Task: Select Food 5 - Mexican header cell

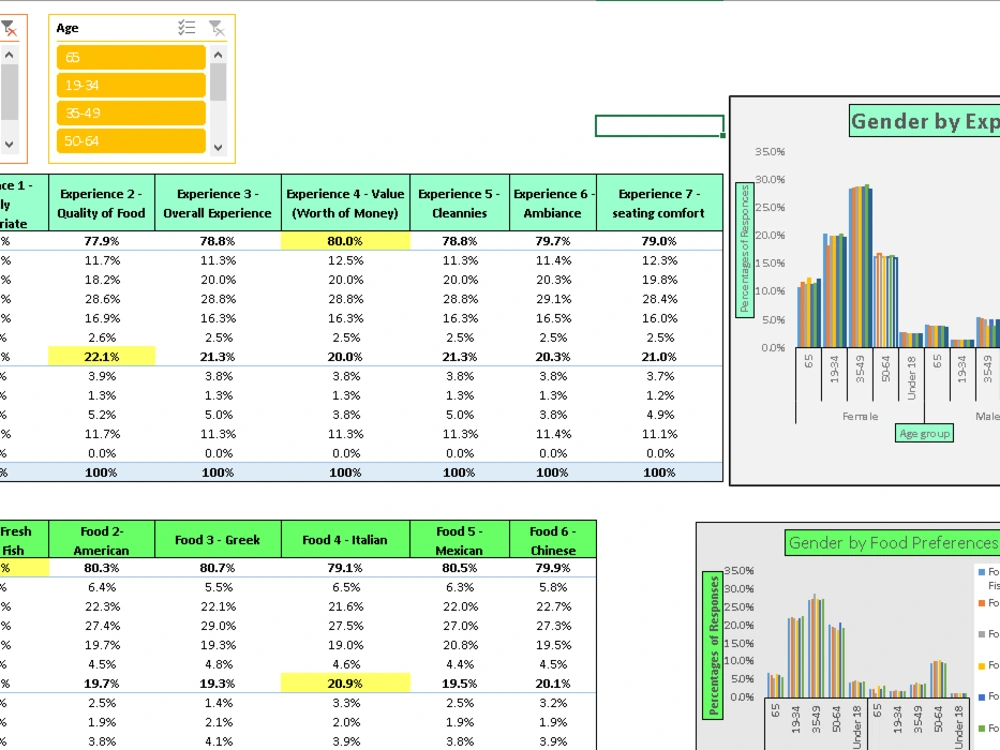Action: coord(459,540)
